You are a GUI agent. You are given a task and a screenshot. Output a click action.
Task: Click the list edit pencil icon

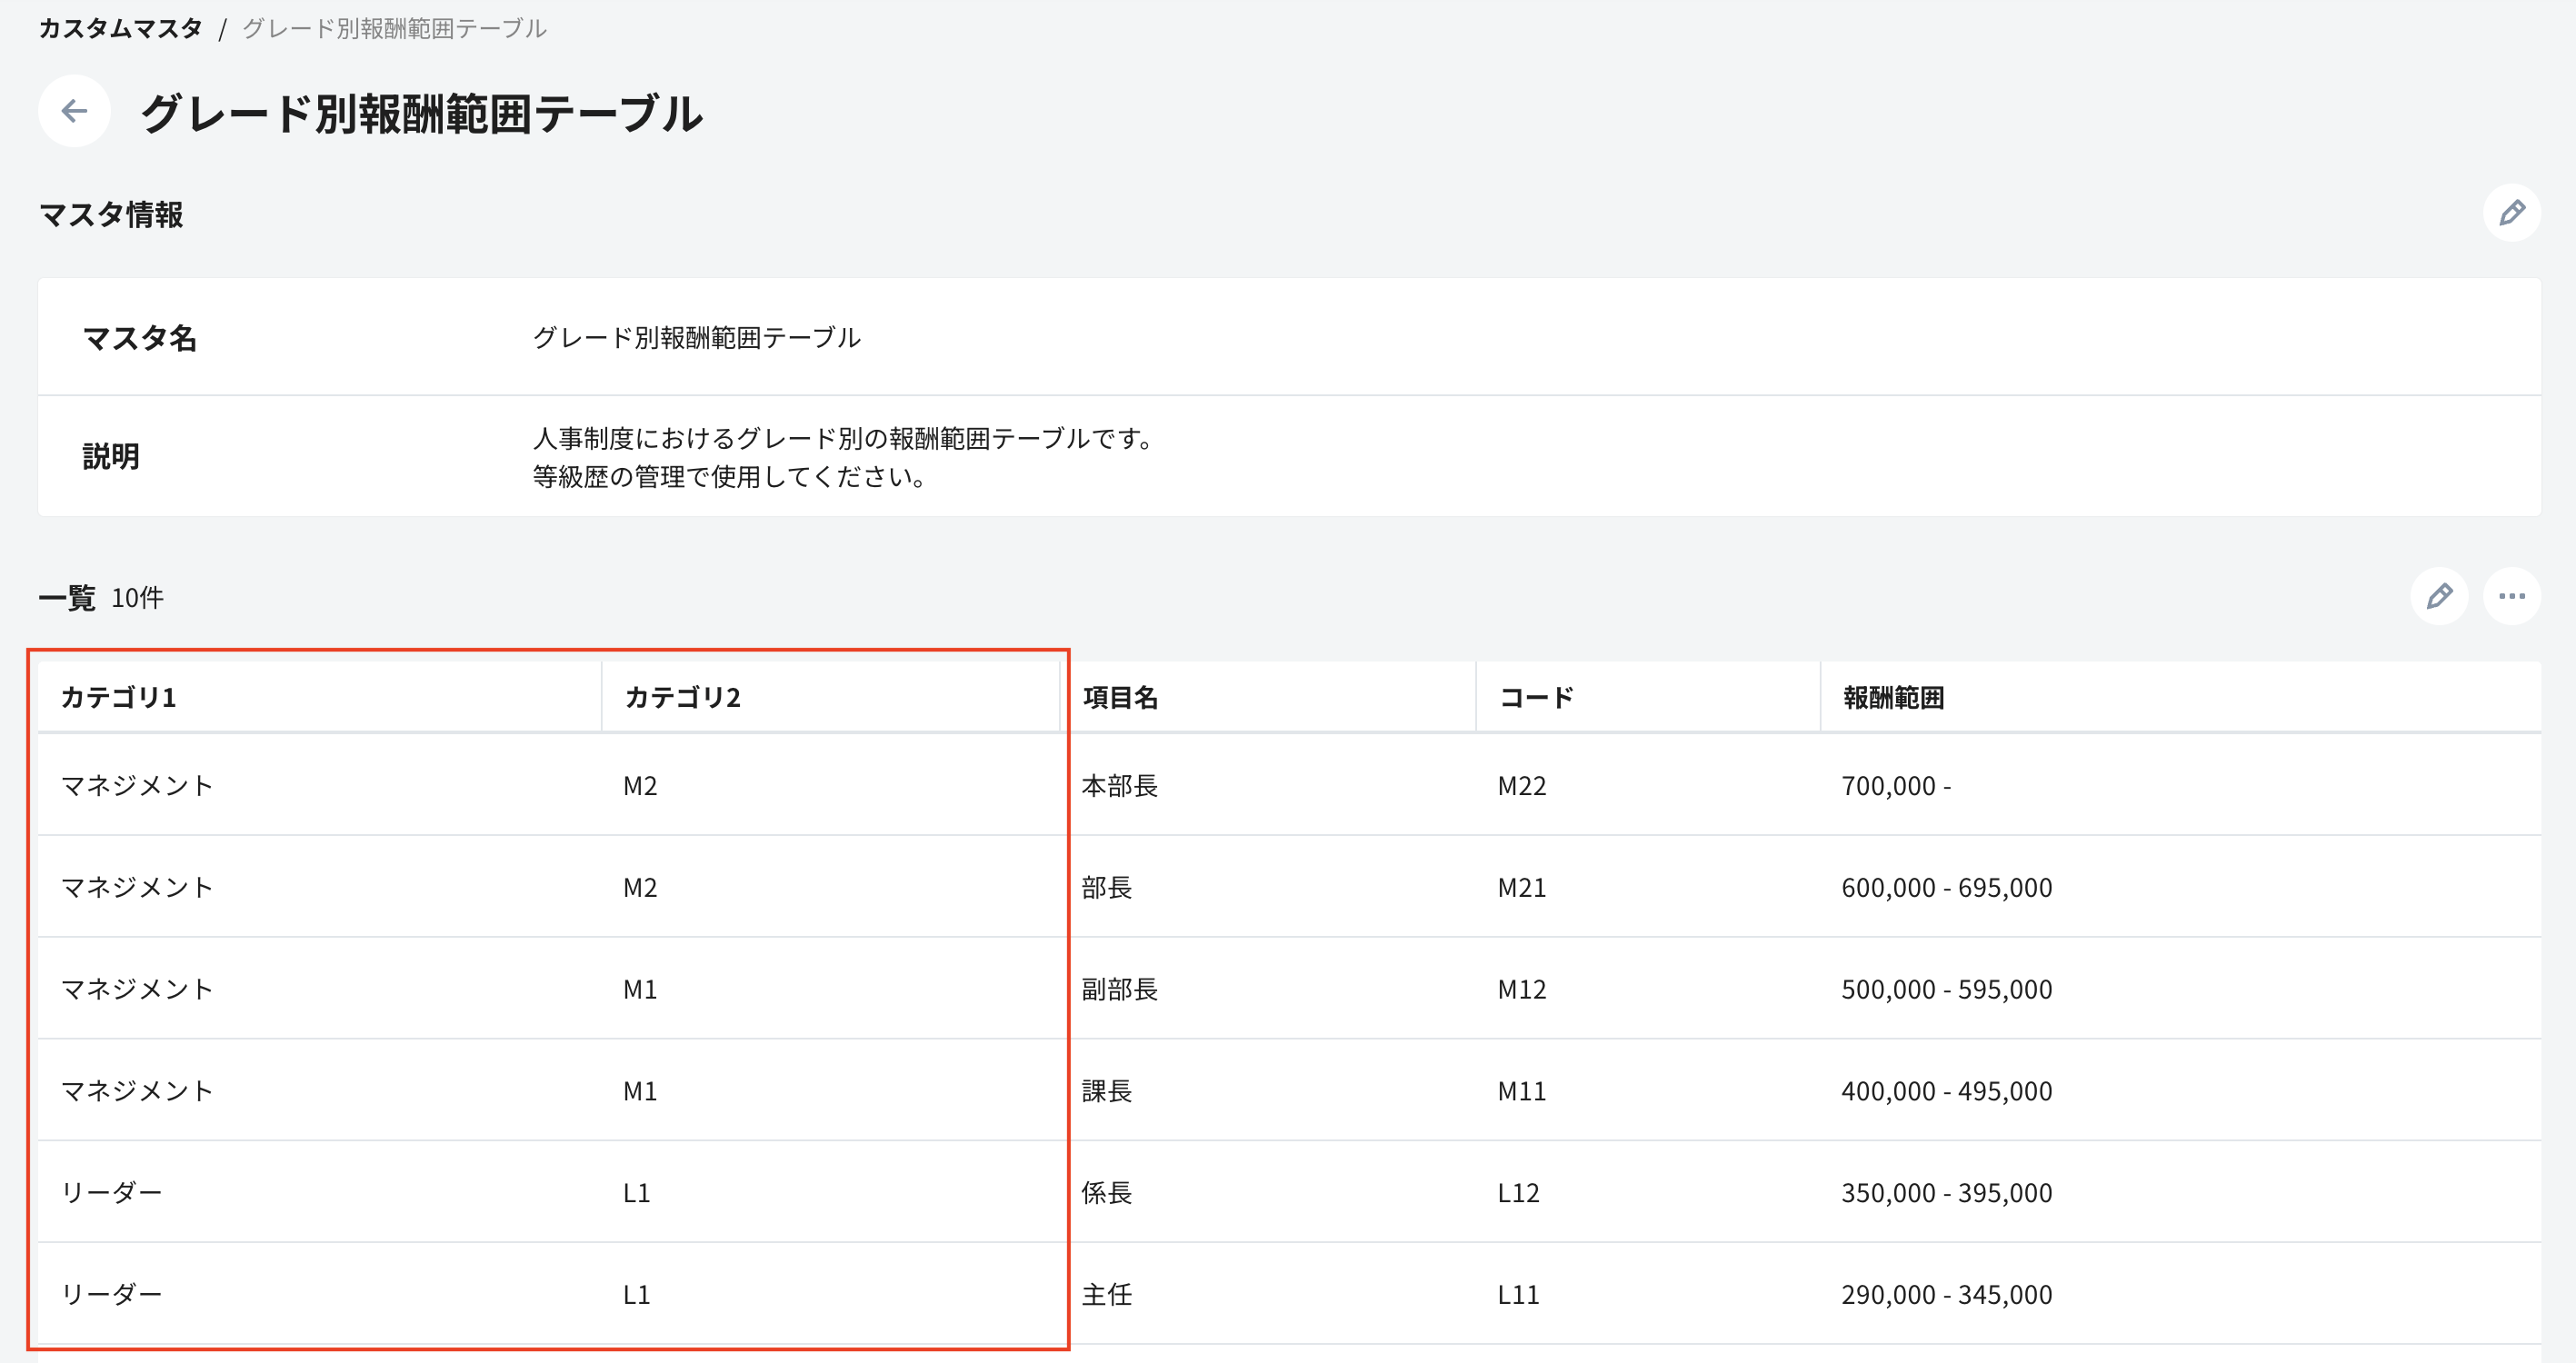pyautogui.click(x=2439, y=596)
